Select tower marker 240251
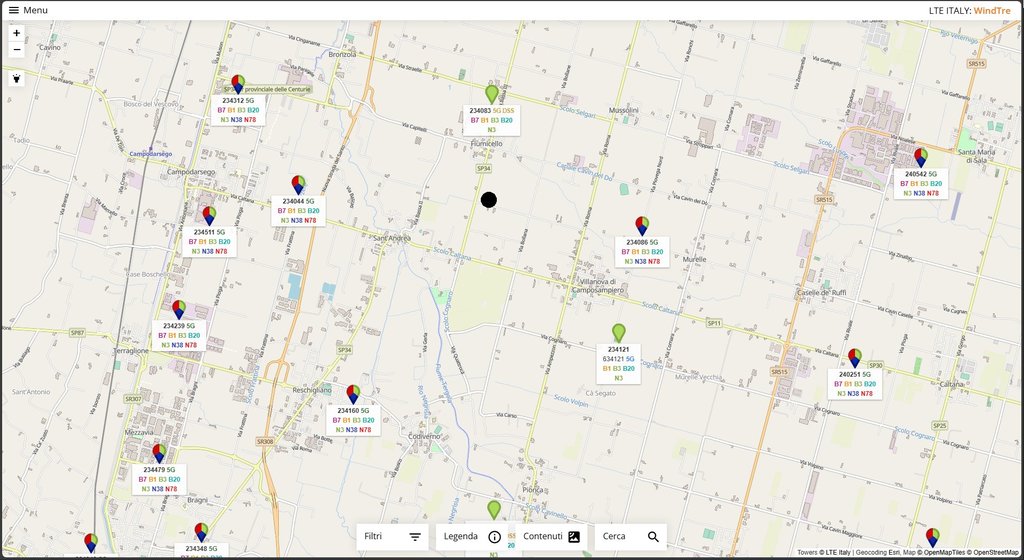The width and height of the screenshot is (1024, 560). point(855,358)
